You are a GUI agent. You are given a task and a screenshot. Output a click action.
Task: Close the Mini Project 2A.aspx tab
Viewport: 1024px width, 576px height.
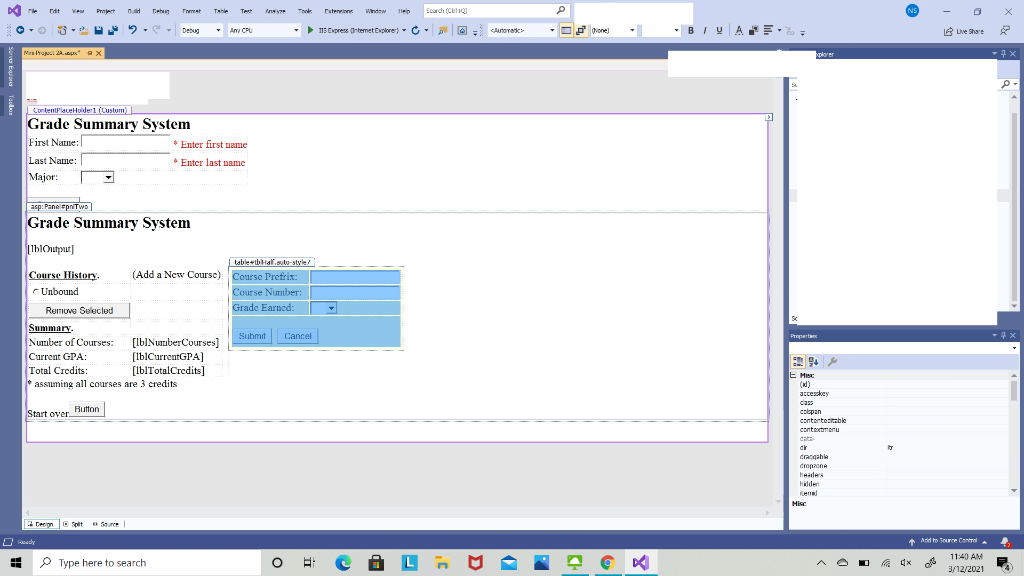tap(99, 53)
